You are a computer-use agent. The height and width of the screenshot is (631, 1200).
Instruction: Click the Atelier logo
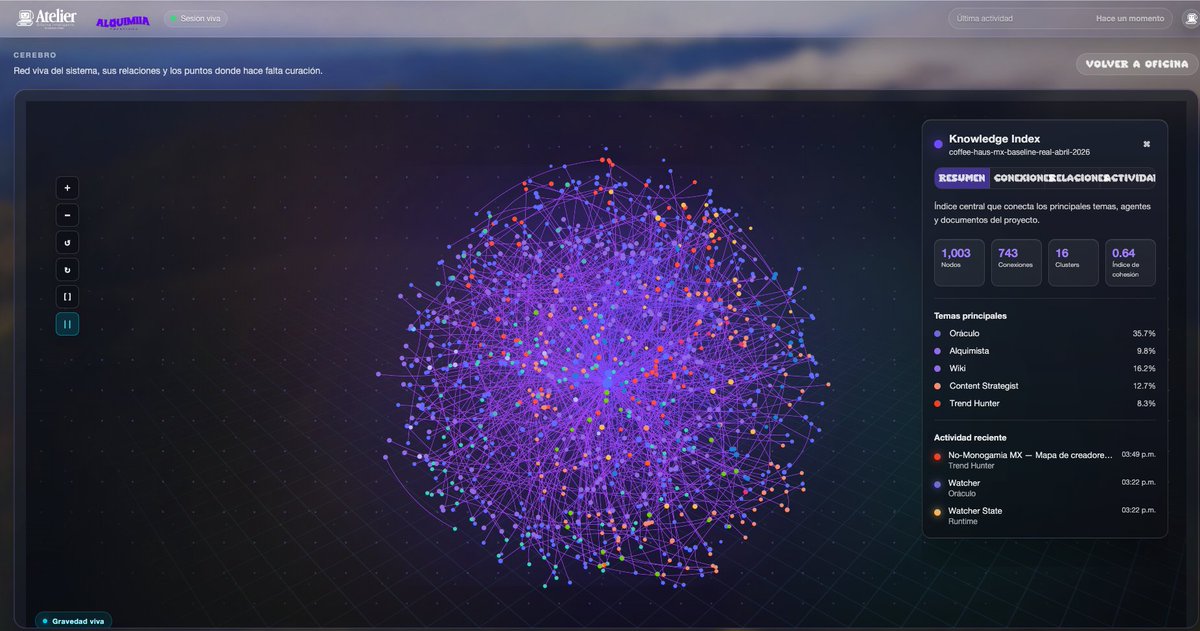[47, 18]
